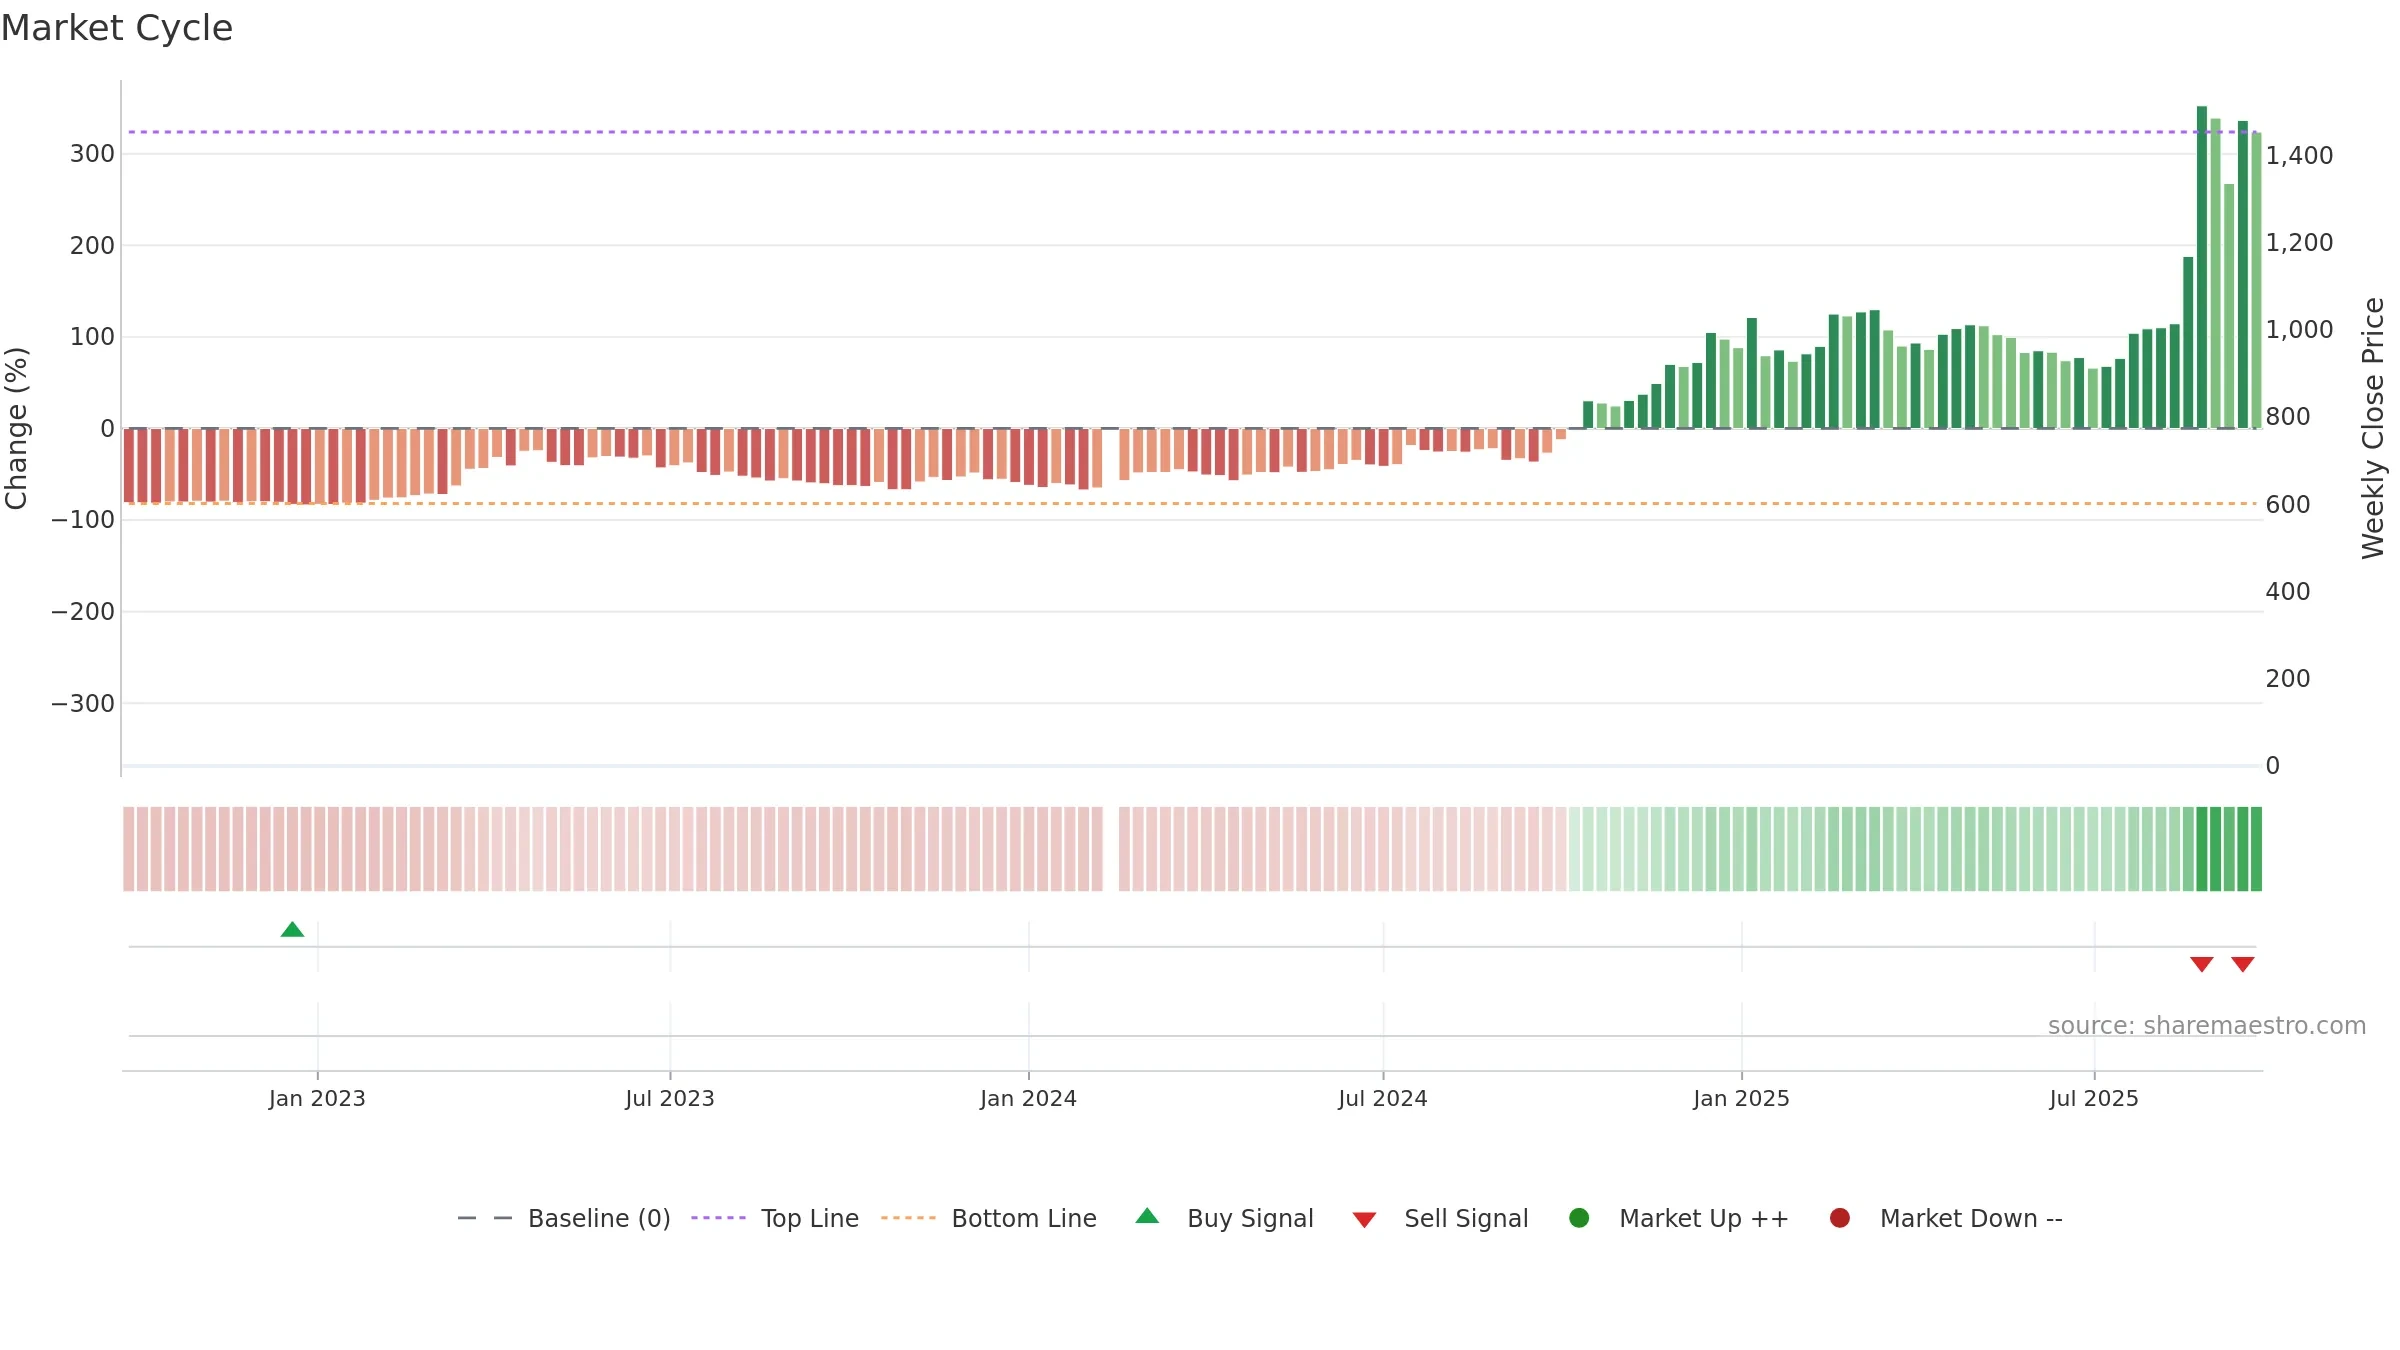Click the Jan 2025 axis label
This screenshot has width=2400, height=1350.
click(1741, 1098)
